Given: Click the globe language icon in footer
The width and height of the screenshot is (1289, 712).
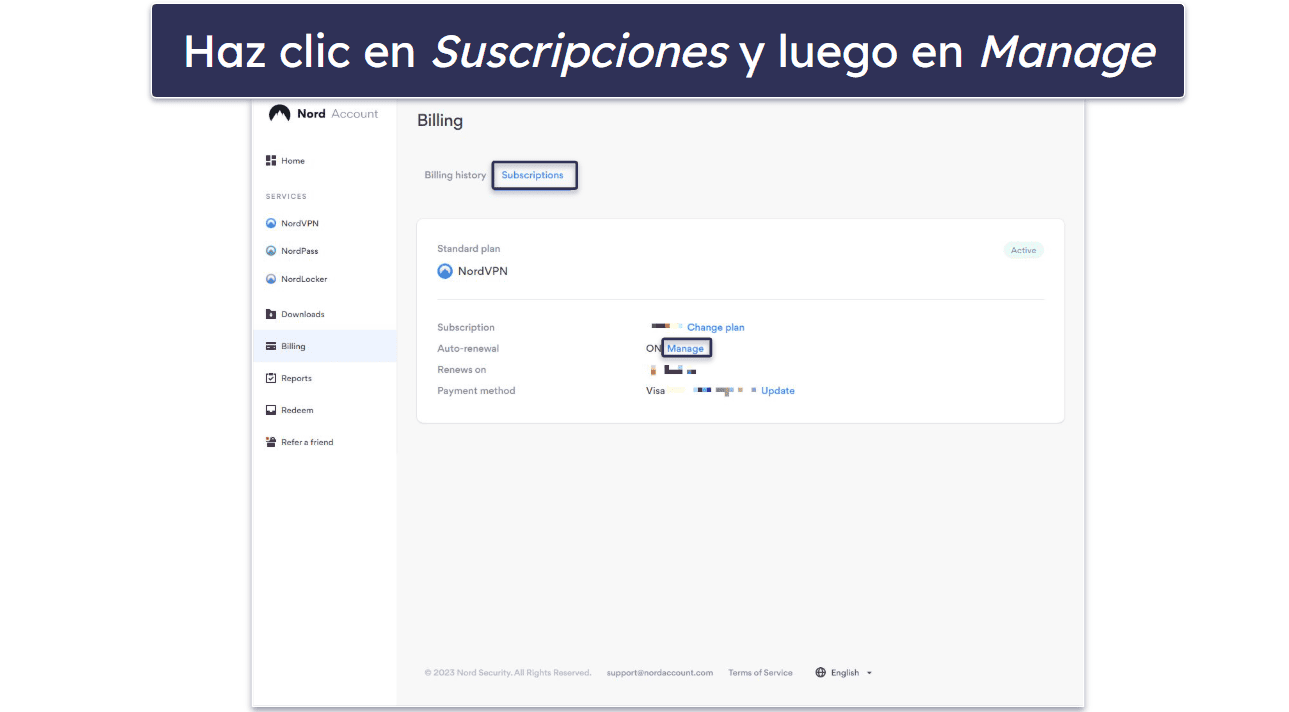Looking at the screenshot, I should coord(821,673).
